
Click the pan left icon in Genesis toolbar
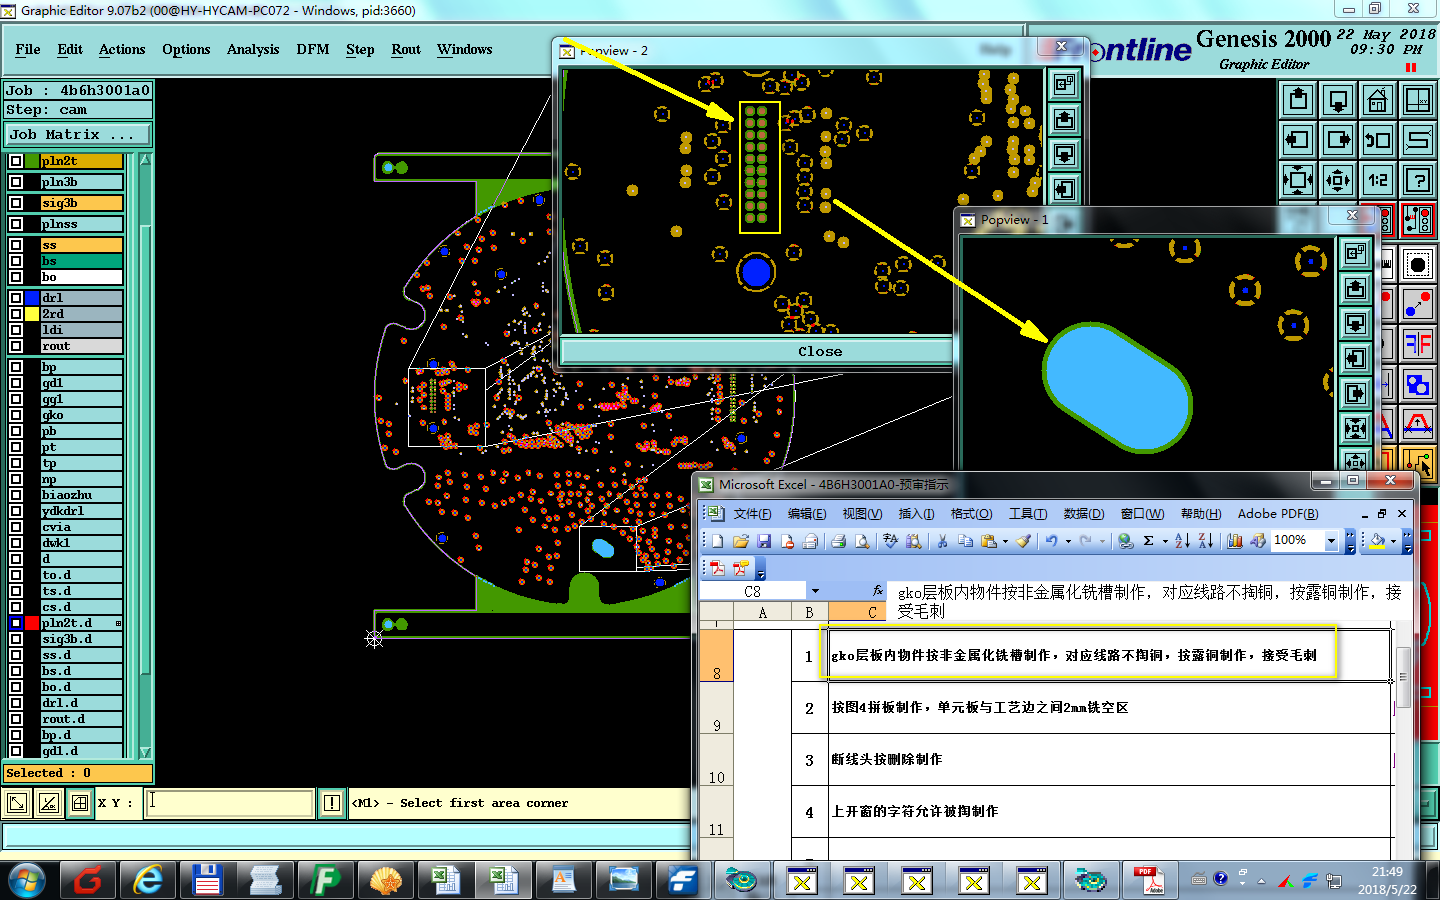coord(1298,140)
